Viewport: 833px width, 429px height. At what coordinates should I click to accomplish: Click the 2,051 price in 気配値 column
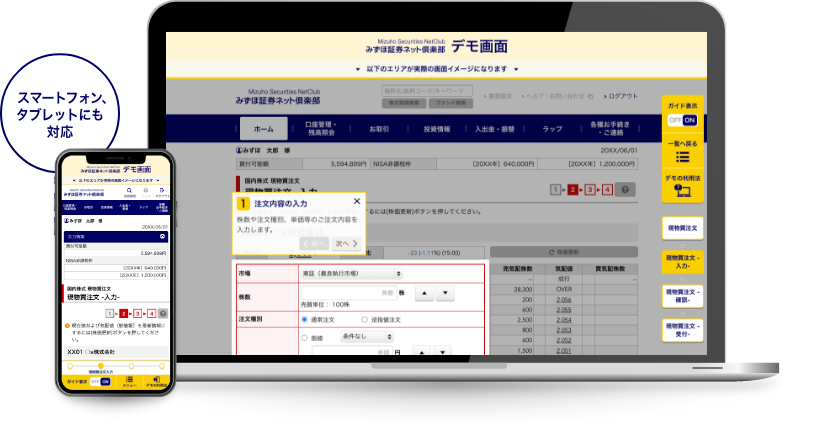point(564,350)
